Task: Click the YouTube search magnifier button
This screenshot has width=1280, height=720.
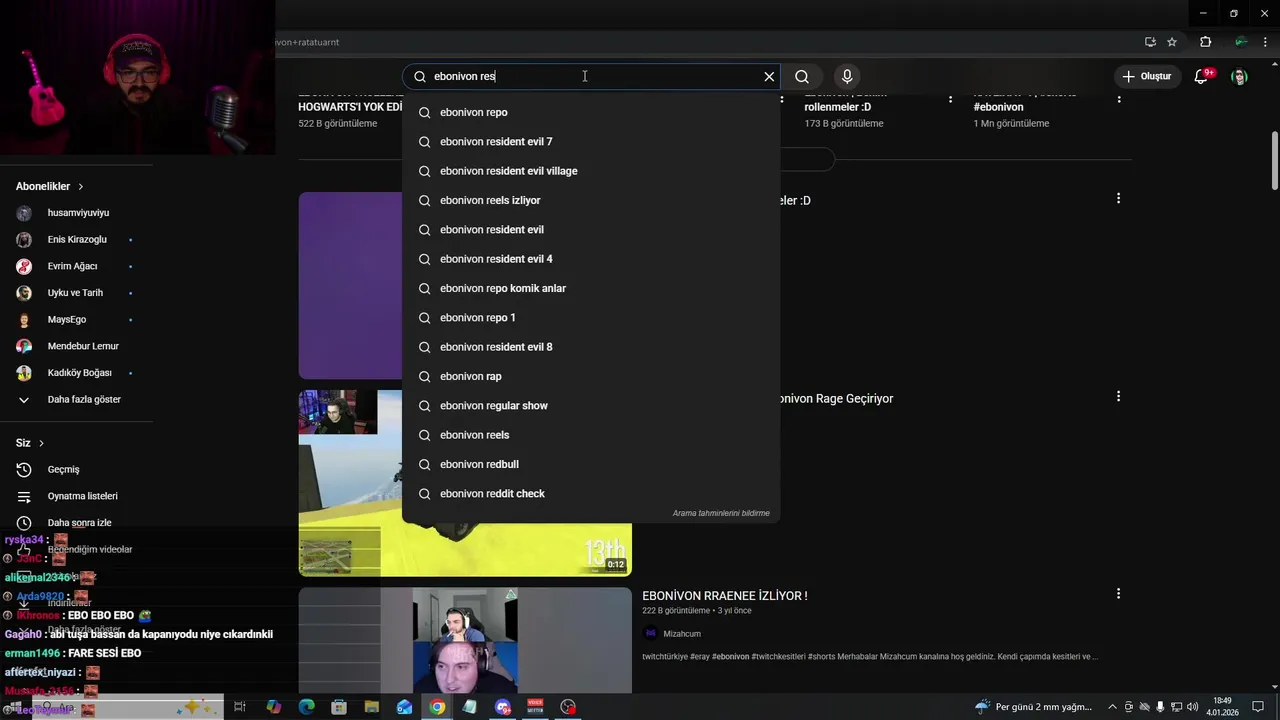Action: [x=802, y=76]
